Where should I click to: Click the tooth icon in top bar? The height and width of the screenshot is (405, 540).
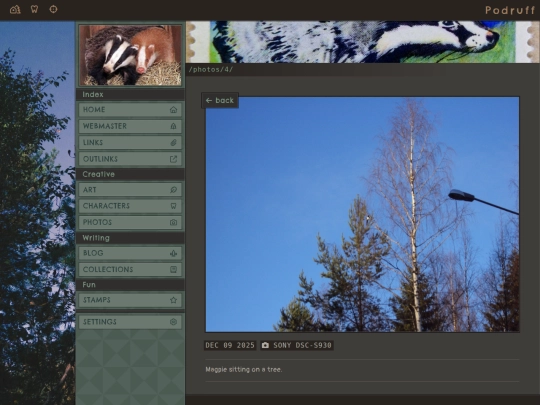[x=34, y=9]
